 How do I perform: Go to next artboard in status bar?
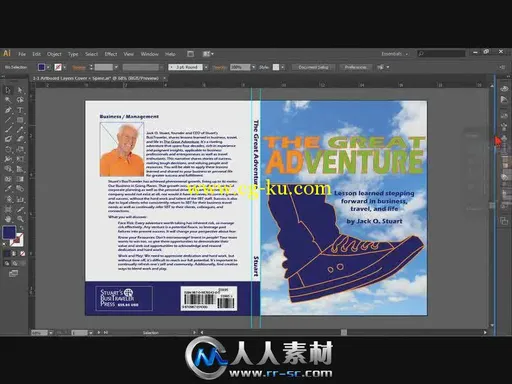point(99,332)
